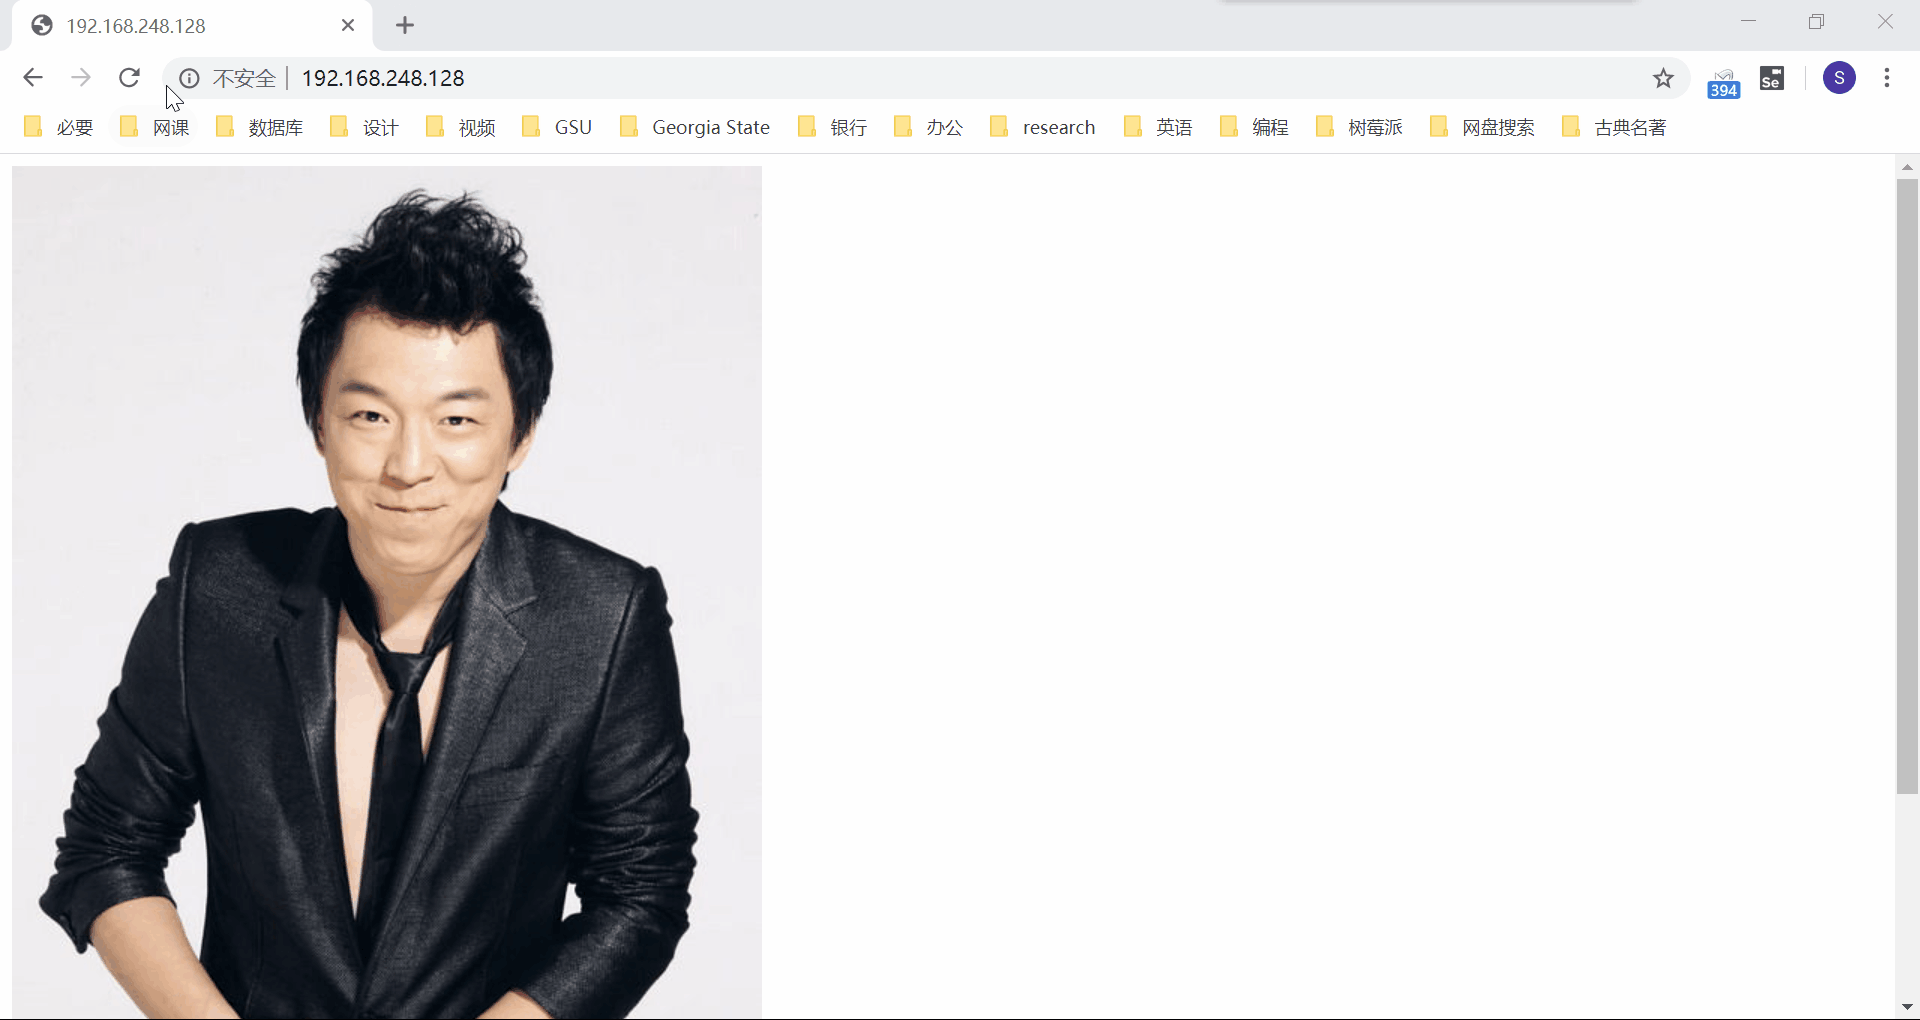Open the Chrome three-dot menu
This screenshot has height=1020, width=1920.
coord(1887,78)
